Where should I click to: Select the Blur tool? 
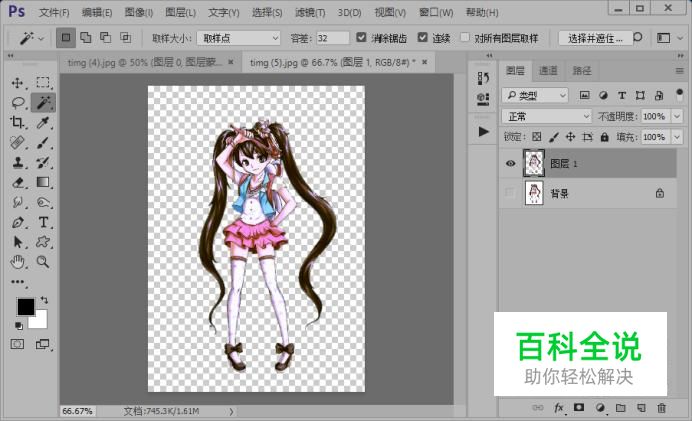pos(17,202)
